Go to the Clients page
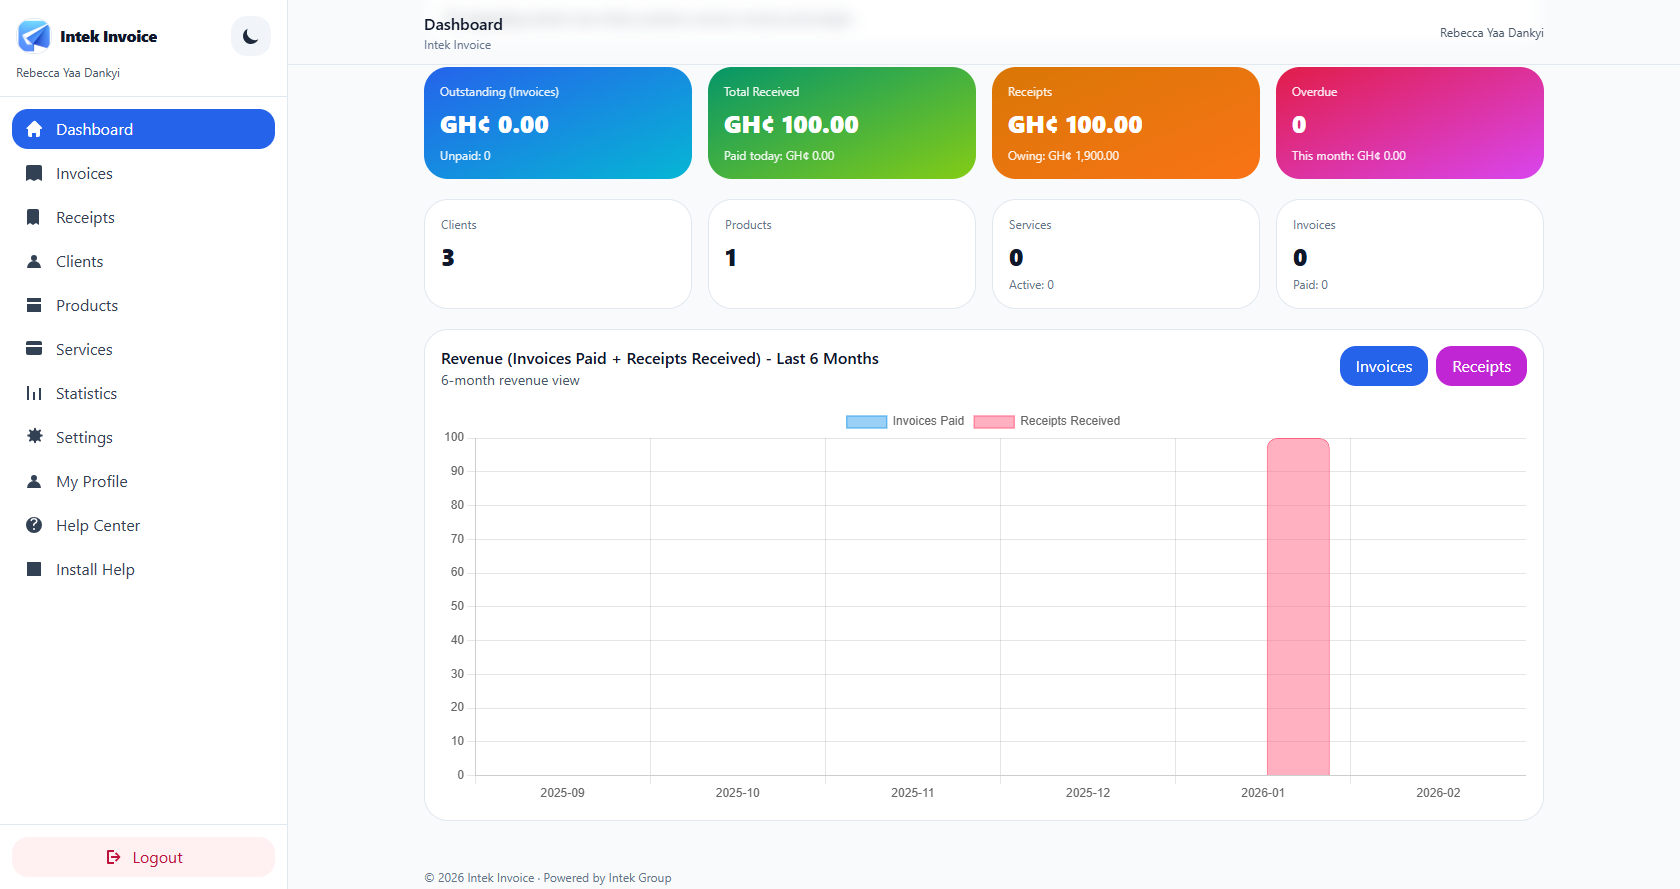1680x889 pixels. coord(143,261)
